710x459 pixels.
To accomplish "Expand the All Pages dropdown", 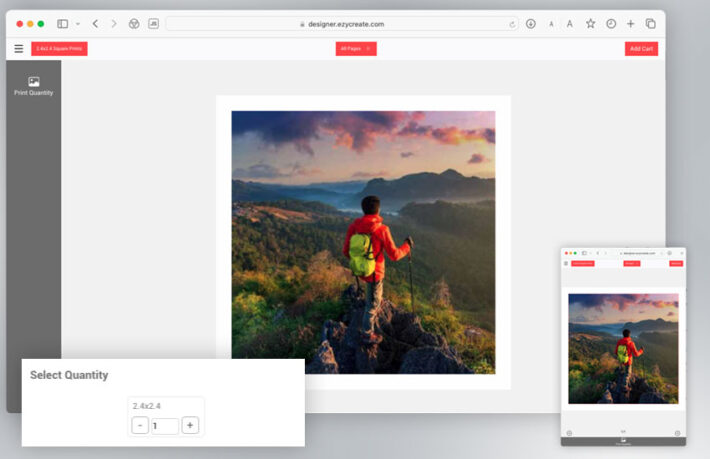I will pos(355,49).
